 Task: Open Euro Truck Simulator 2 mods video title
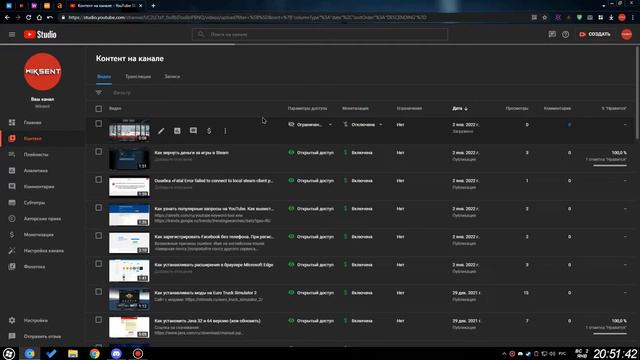205,293
